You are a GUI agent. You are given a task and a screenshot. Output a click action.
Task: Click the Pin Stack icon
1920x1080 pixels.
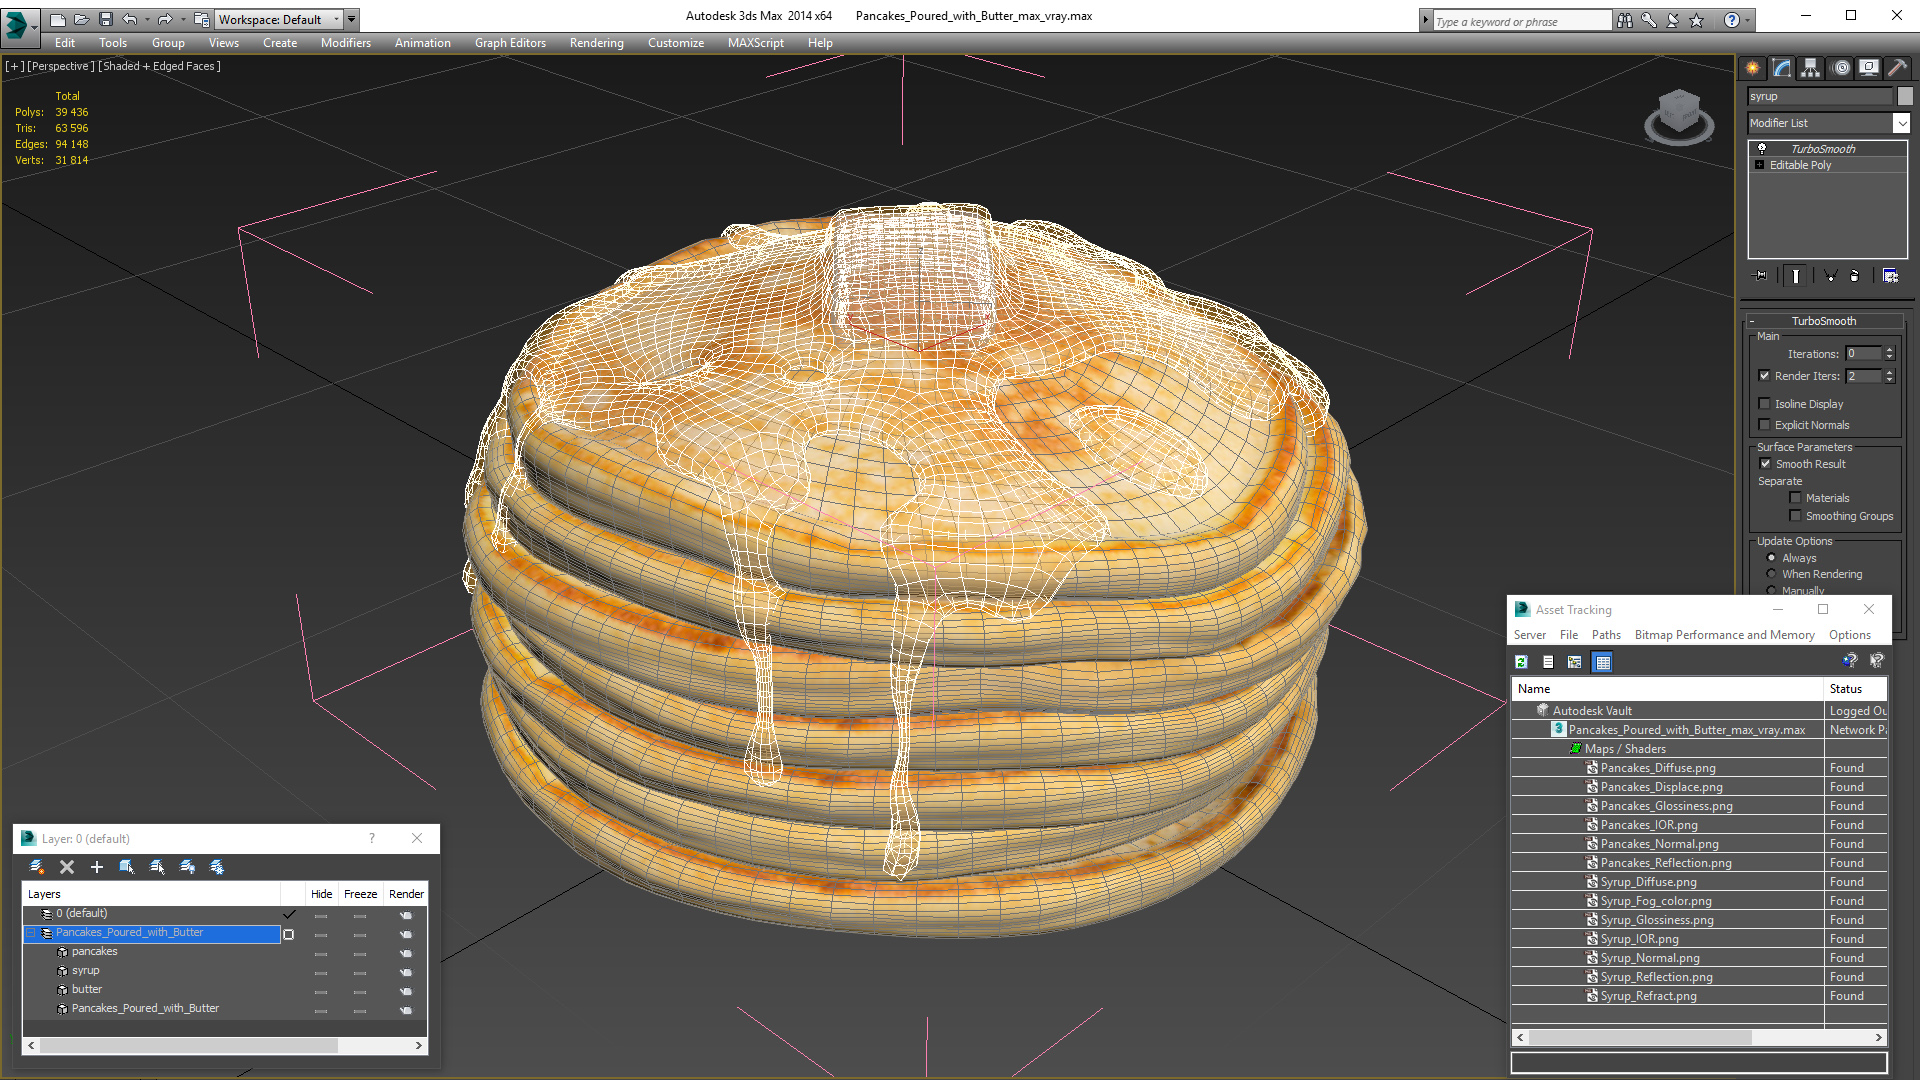click(x=1761, y=276)
